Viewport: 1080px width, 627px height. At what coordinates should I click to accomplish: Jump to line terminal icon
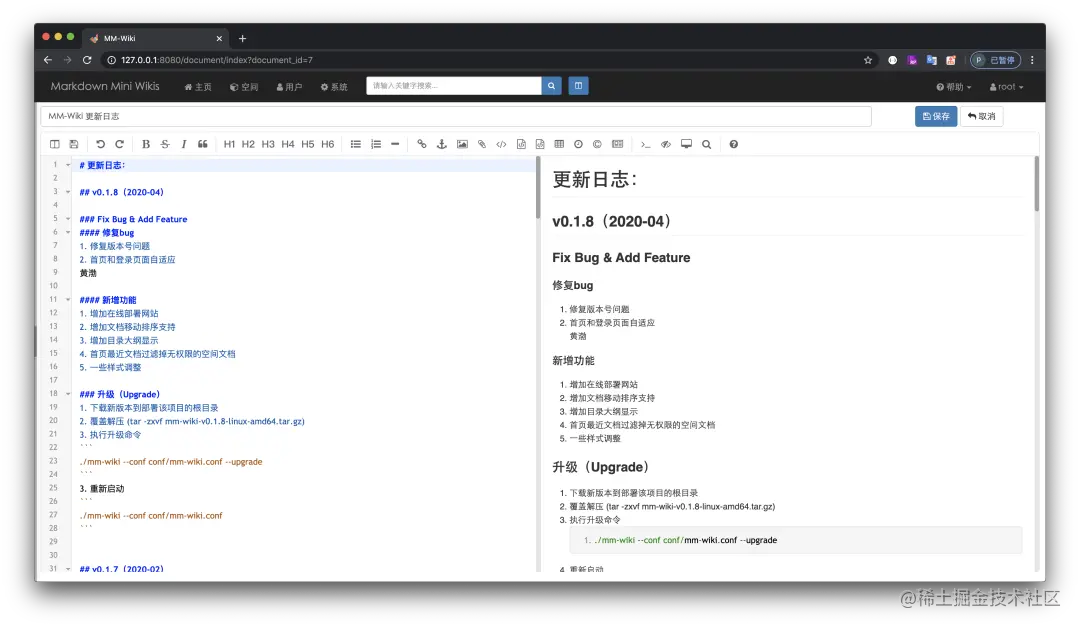[x=645, y=144]
